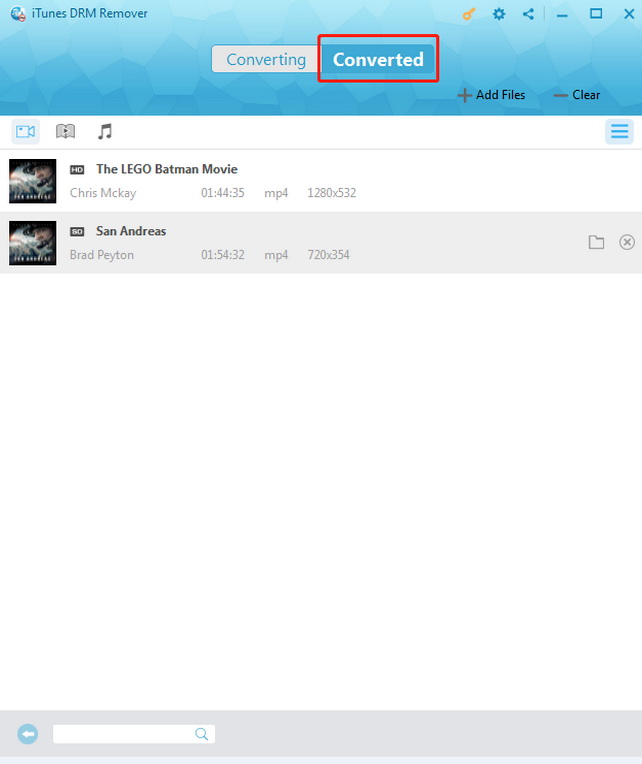This screenshot has height=764, width=642.
Task: Click the back arrow button
Action: click(x=28, y=734)
